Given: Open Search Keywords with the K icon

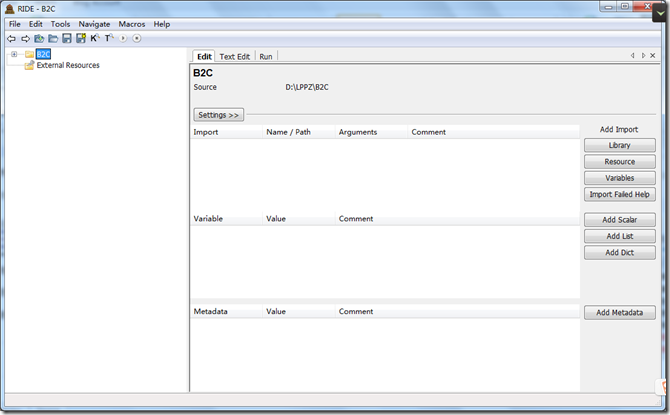Looking at the screenshot, I should (95, 38).
